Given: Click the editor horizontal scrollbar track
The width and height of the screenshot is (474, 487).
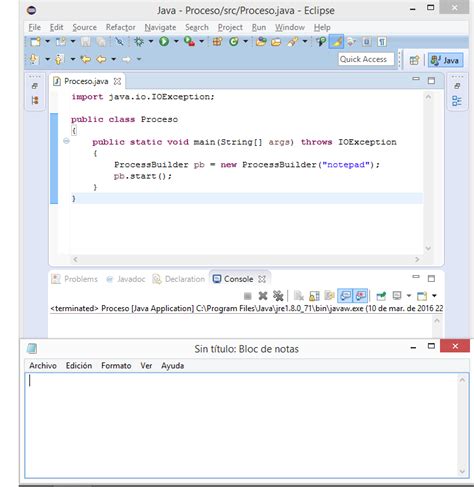Looking at the screenshot, I should [246, 259].
